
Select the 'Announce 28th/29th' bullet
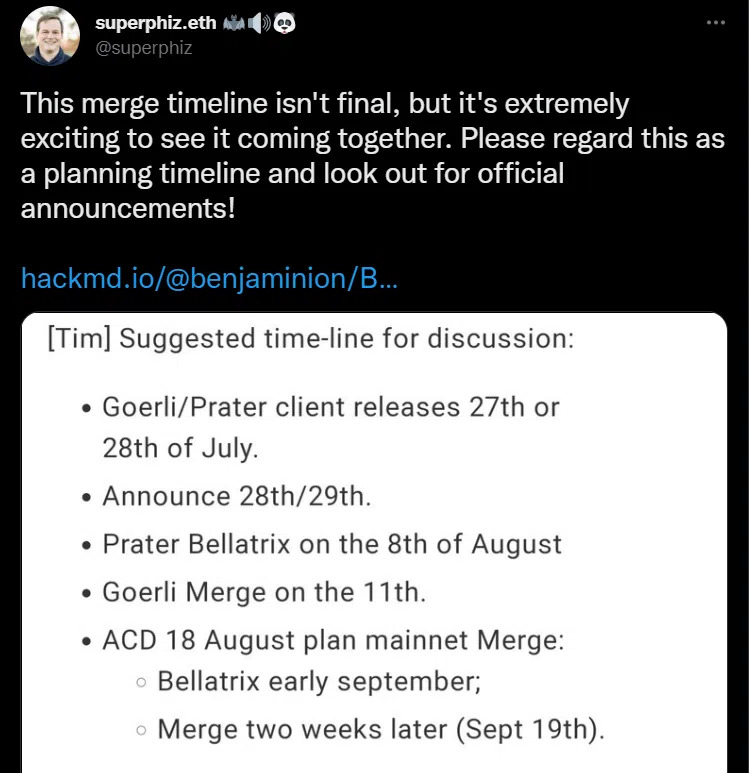(237, 496)
